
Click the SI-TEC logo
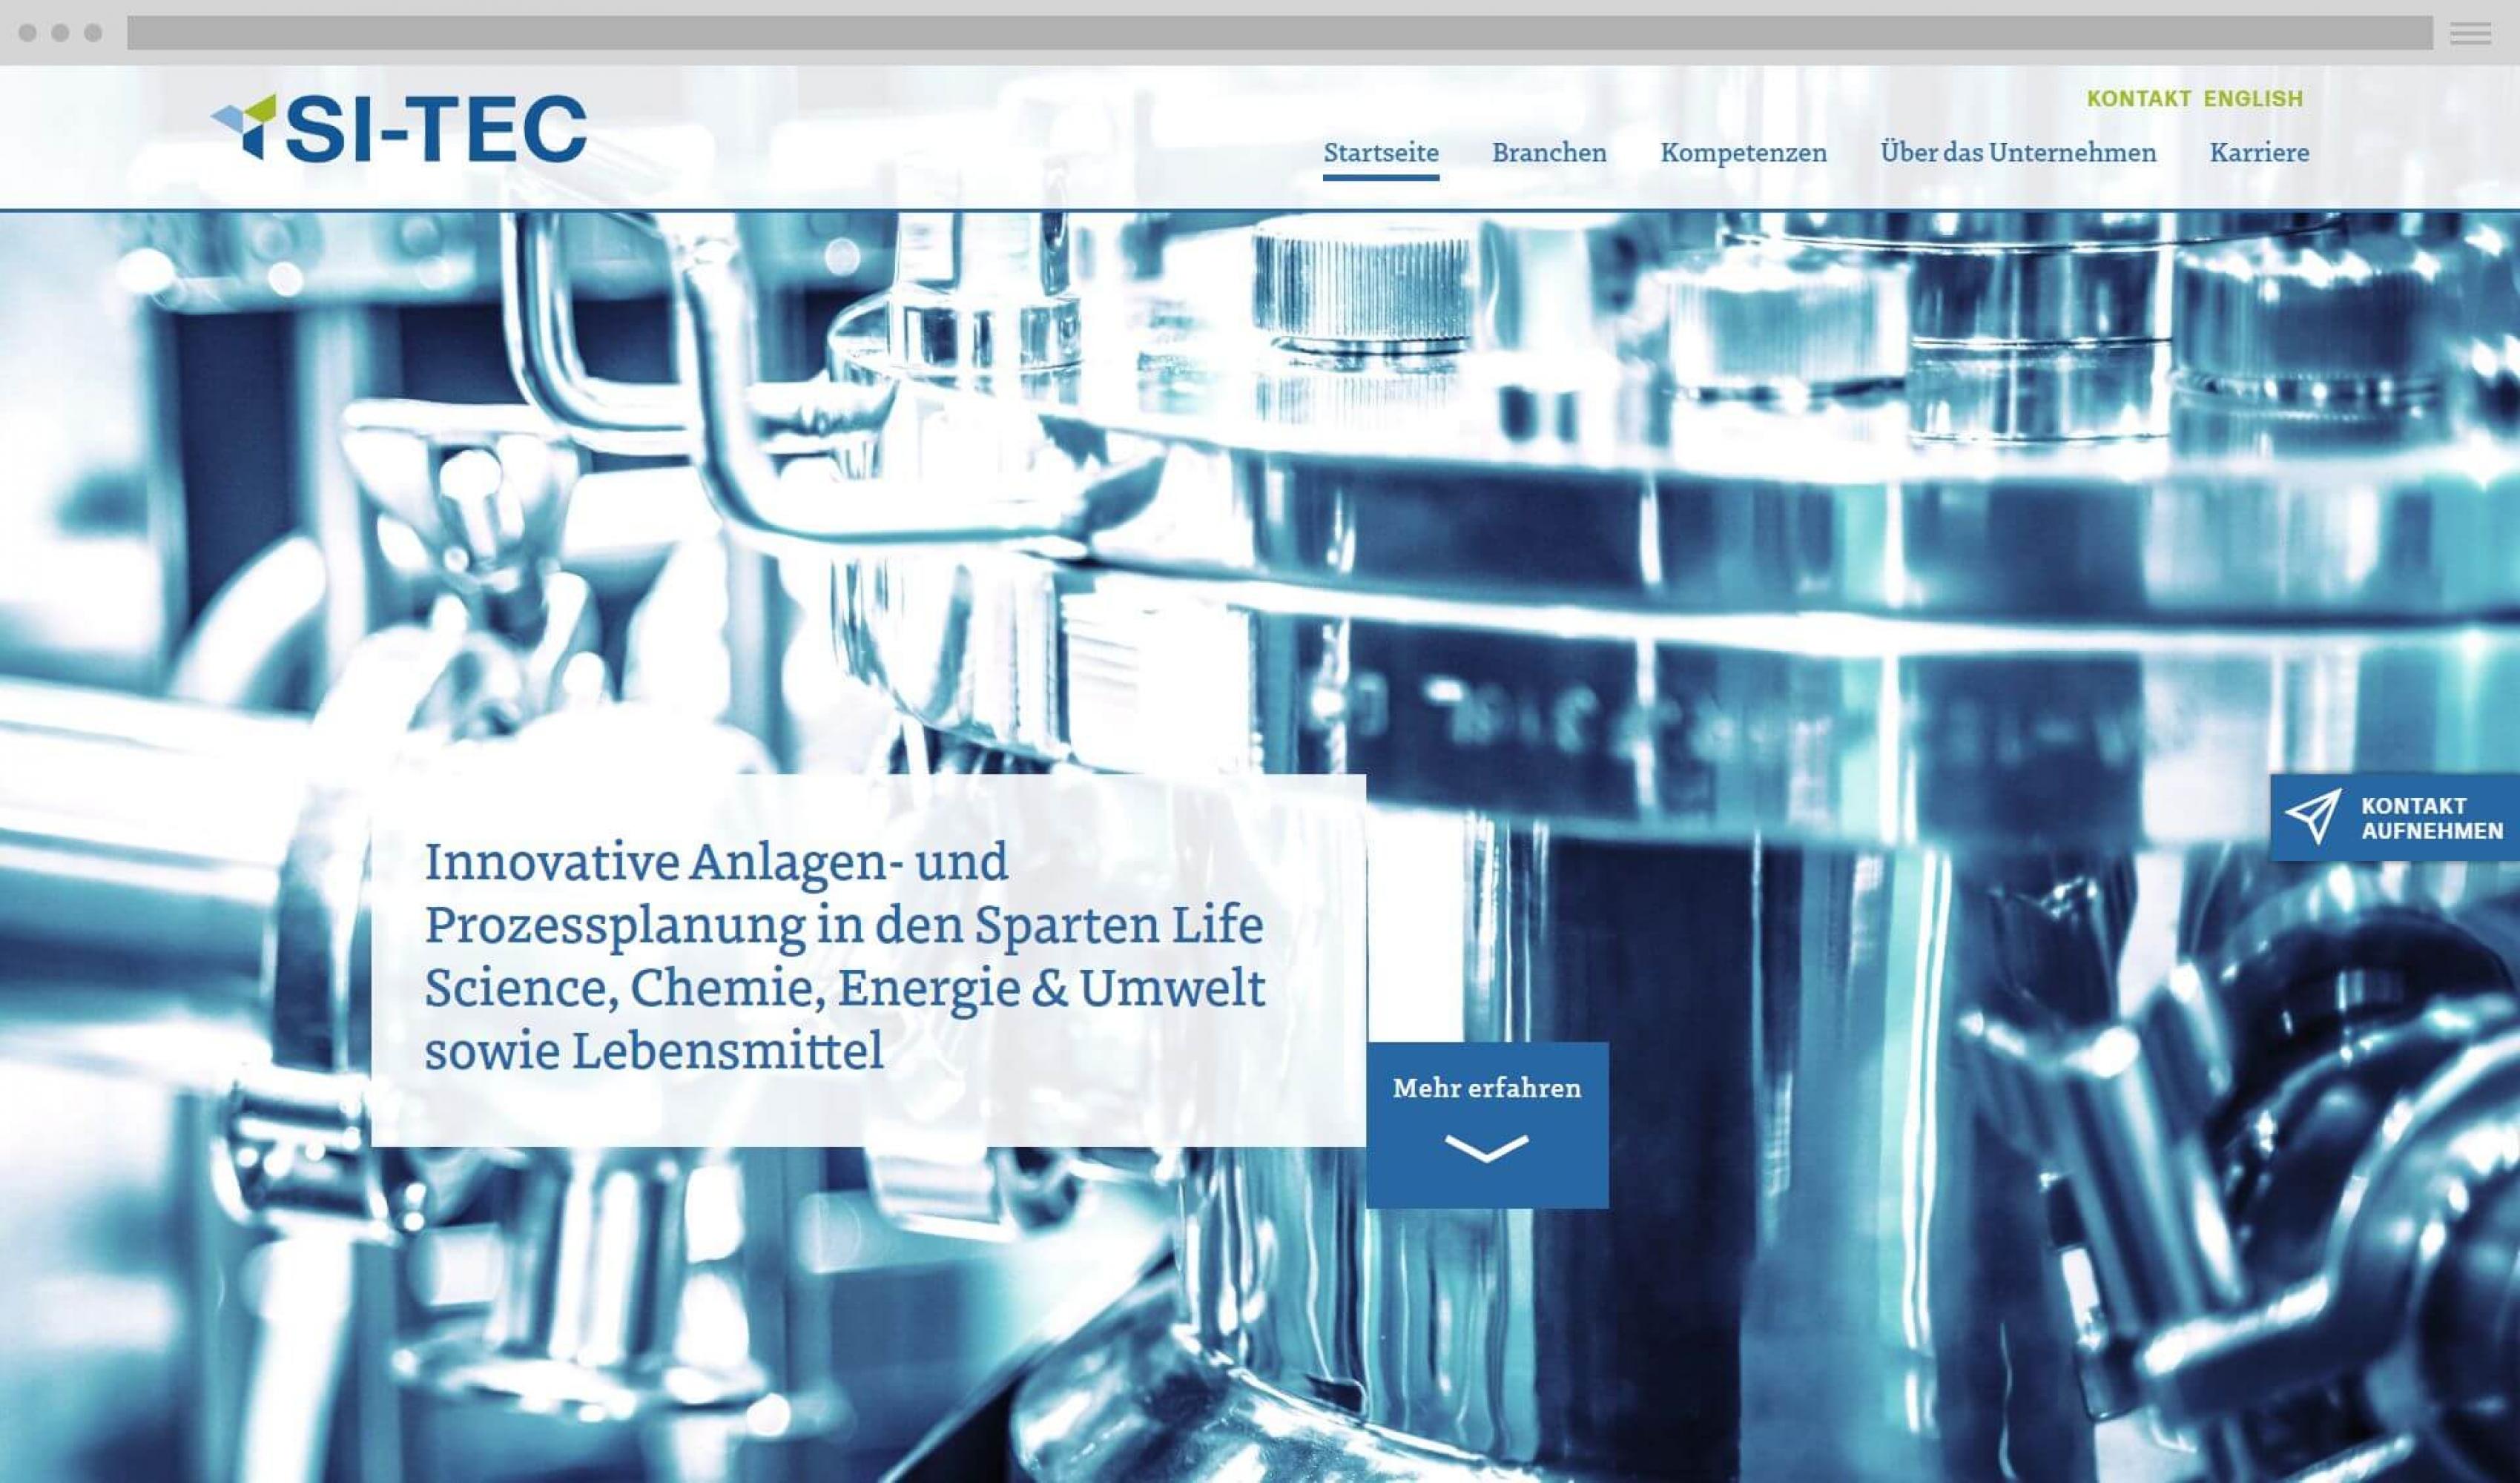click(x=398, y=127)
